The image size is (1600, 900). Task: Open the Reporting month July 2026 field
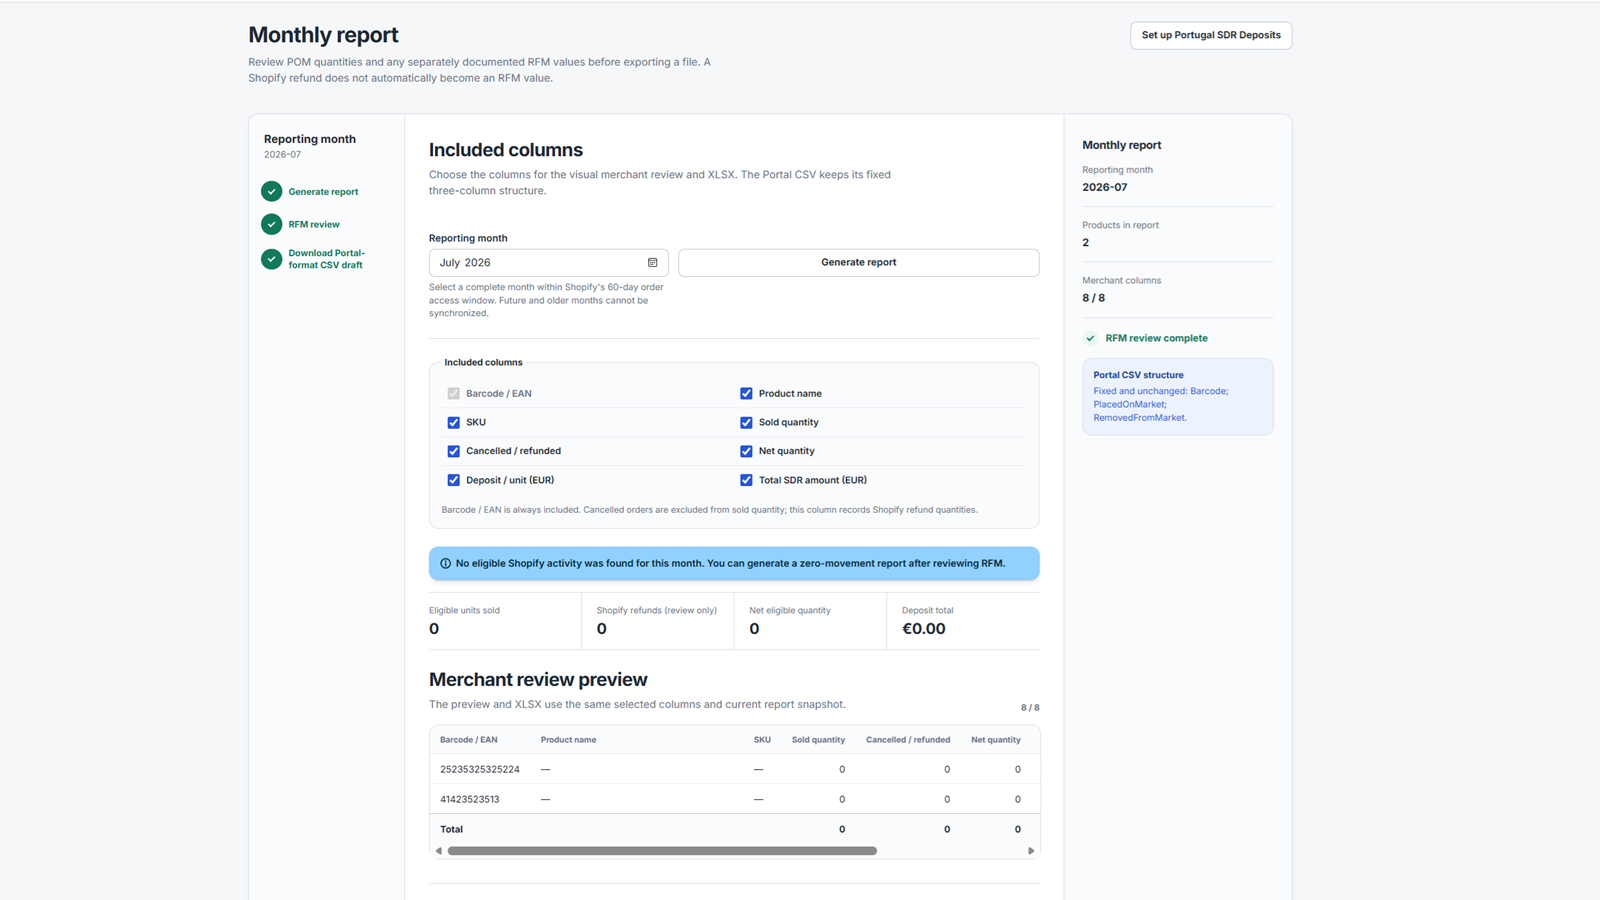(548, 263)
